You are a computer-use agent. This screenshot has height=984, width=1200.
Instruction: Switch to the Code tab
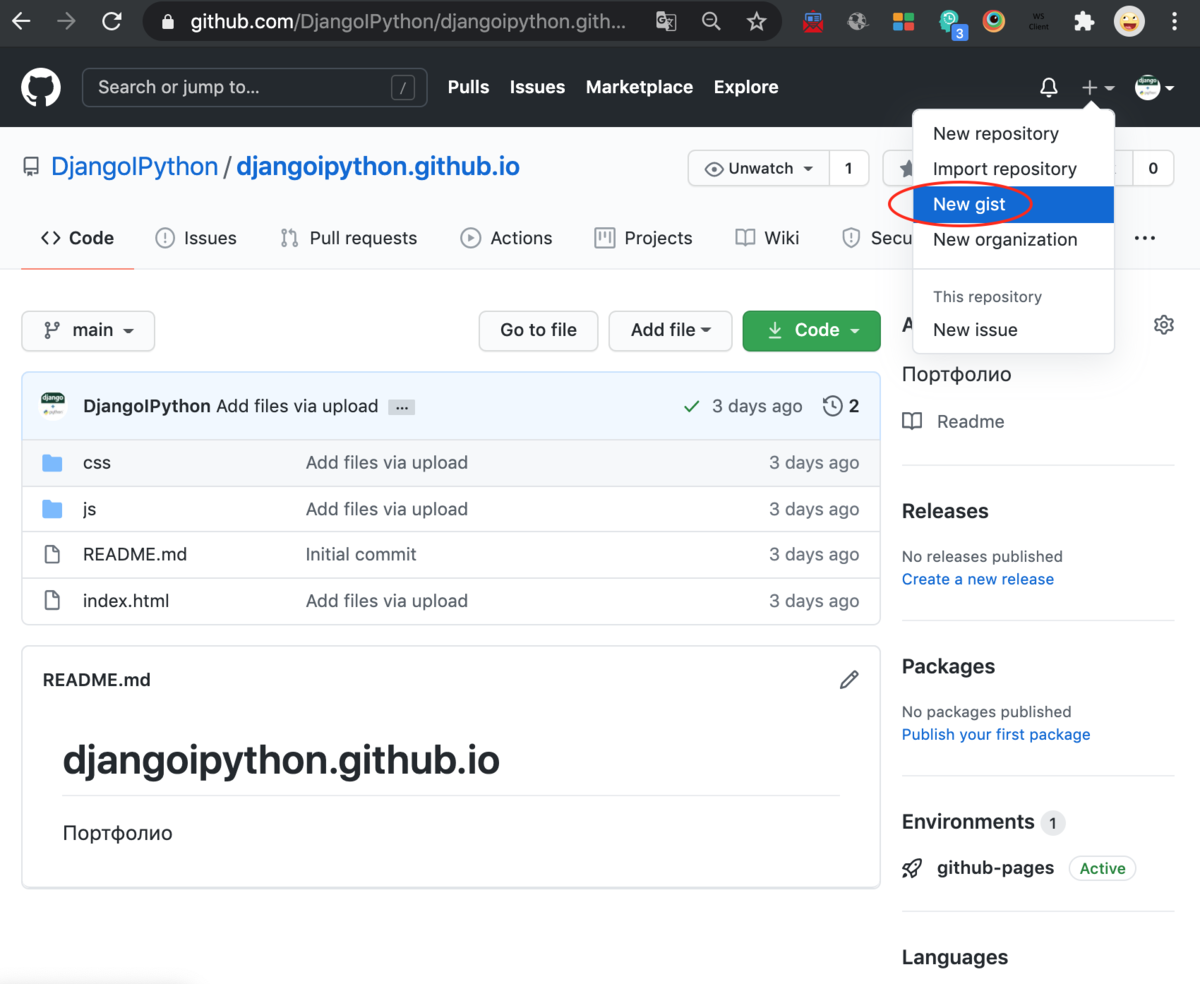[x=77, y=238]
